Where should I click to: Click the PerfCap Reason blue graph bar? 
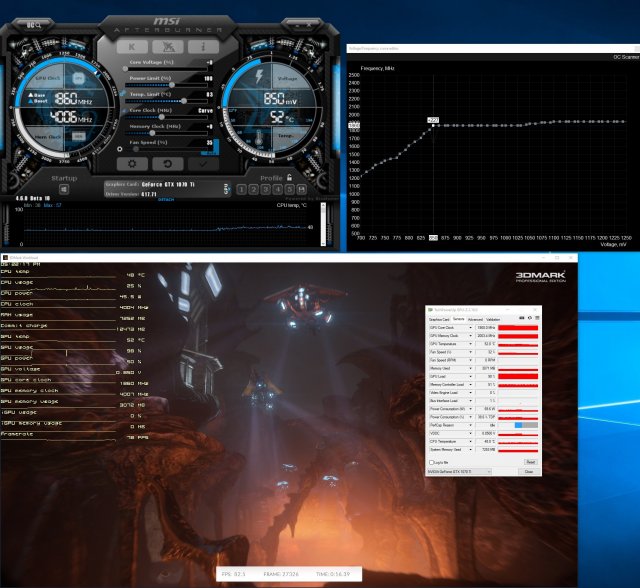click(x=518, y=425)
